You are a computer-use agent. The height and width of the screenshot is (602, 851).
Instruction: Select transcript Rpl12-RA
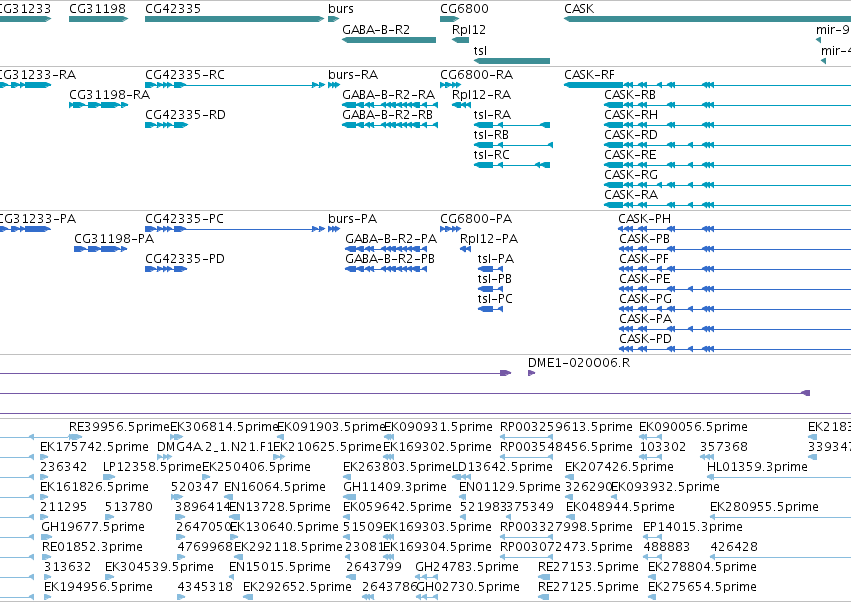click(x=461, y=105)
